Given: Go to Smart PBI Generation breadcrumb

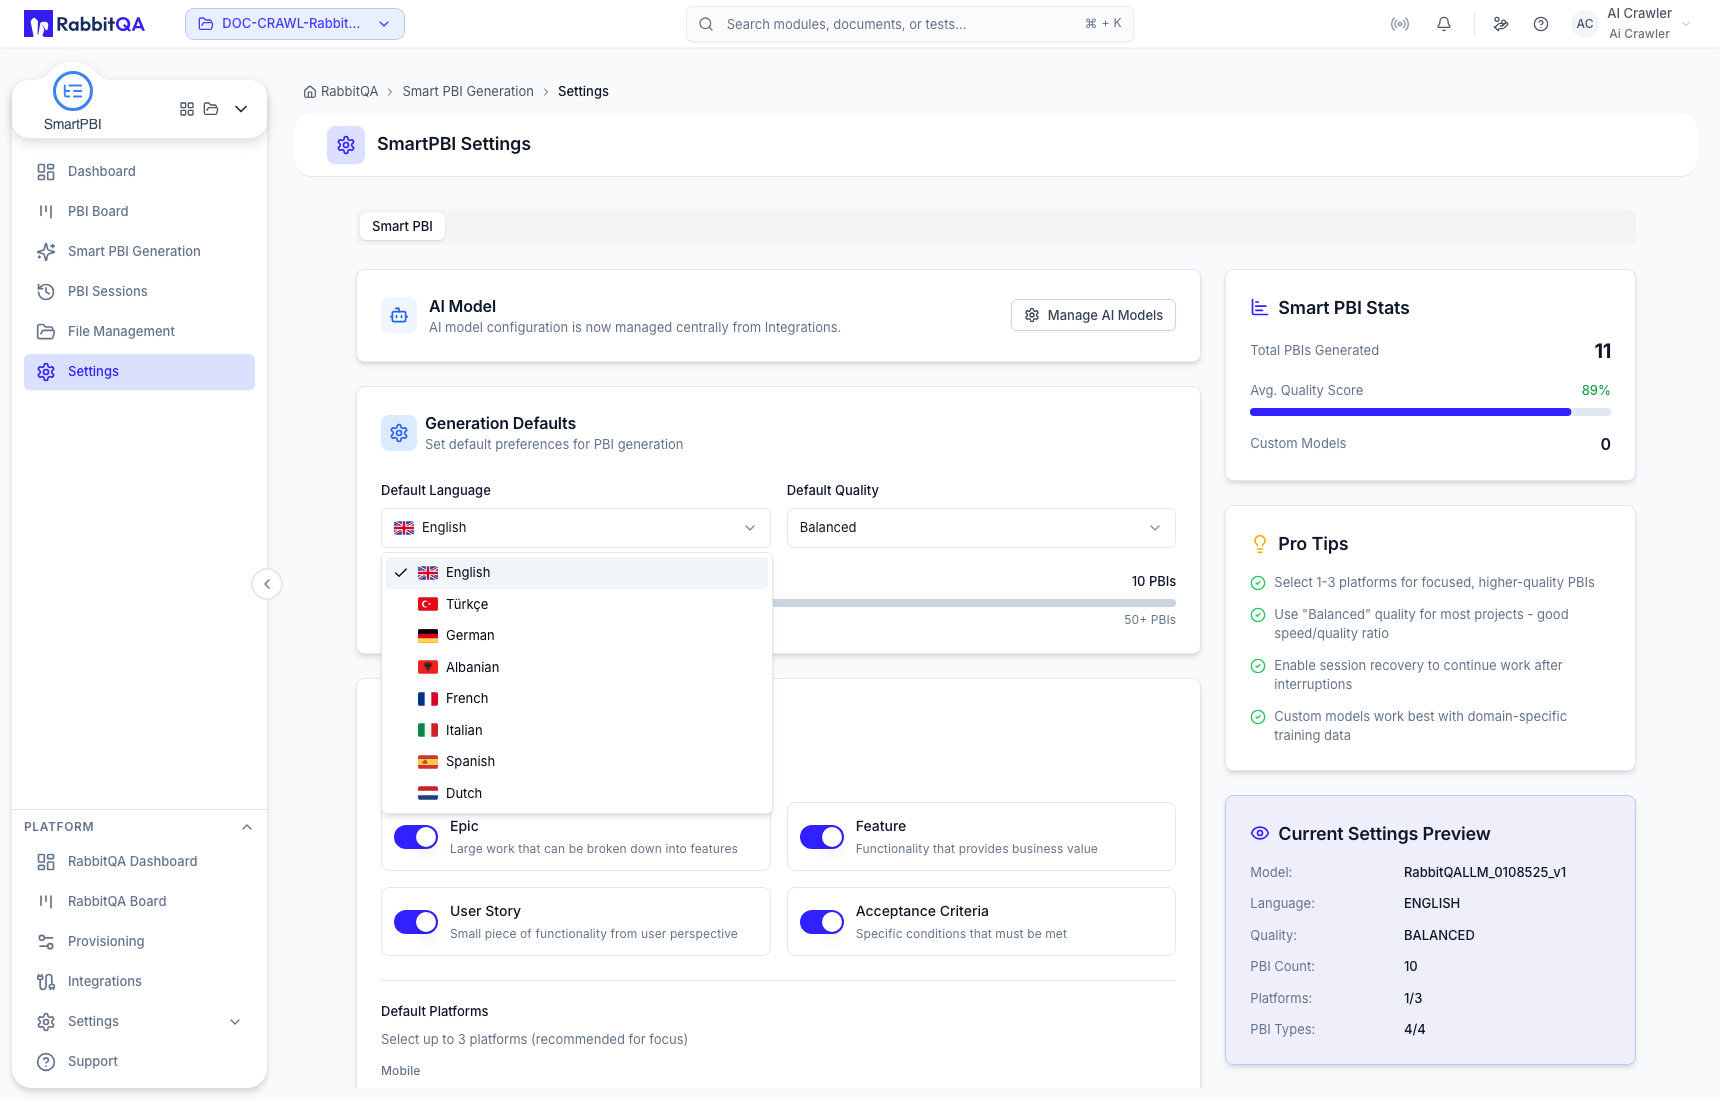Looking at the screenshot, I should [468, 92].
